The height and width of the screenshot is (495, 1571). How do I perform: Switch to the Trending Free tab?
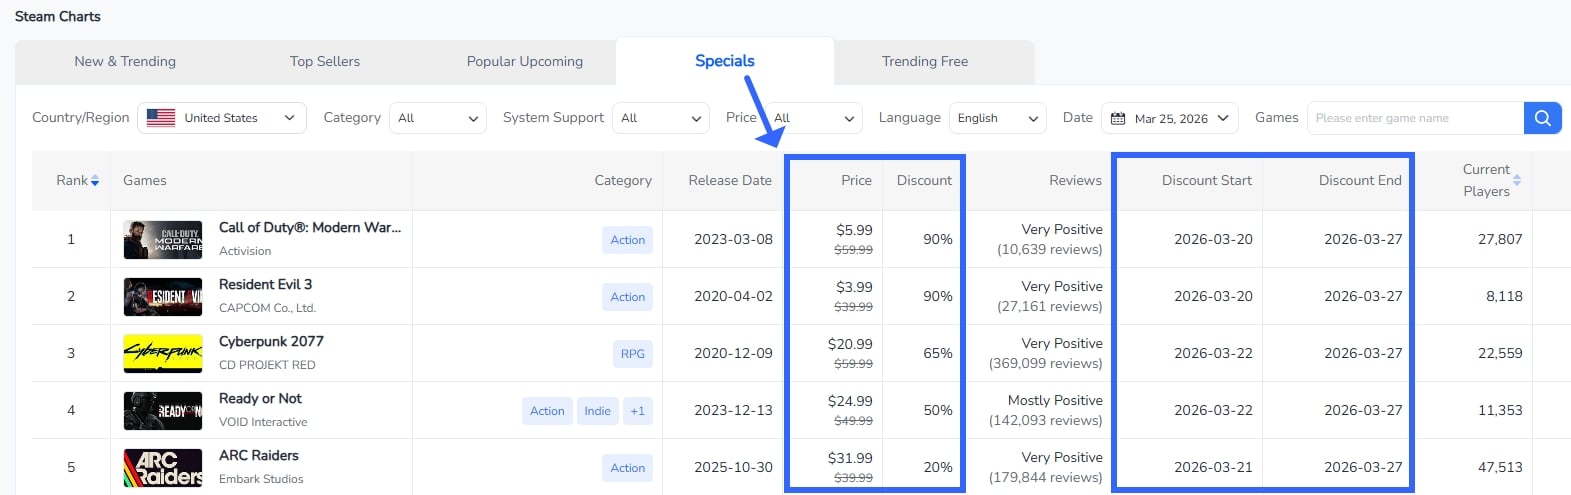tap(925, 62)
